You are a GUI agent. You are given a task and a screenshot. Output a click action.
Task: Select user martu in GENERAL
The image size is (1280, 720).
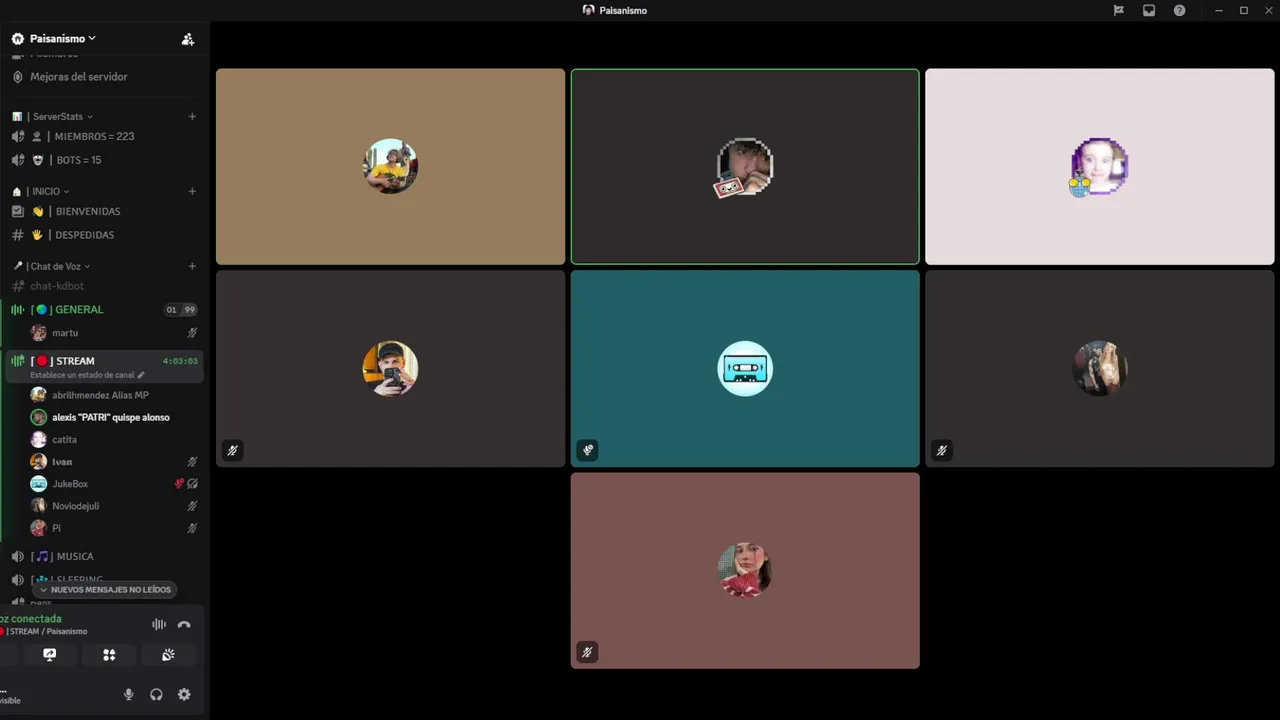pyautogui.click(x=65, y=333)
